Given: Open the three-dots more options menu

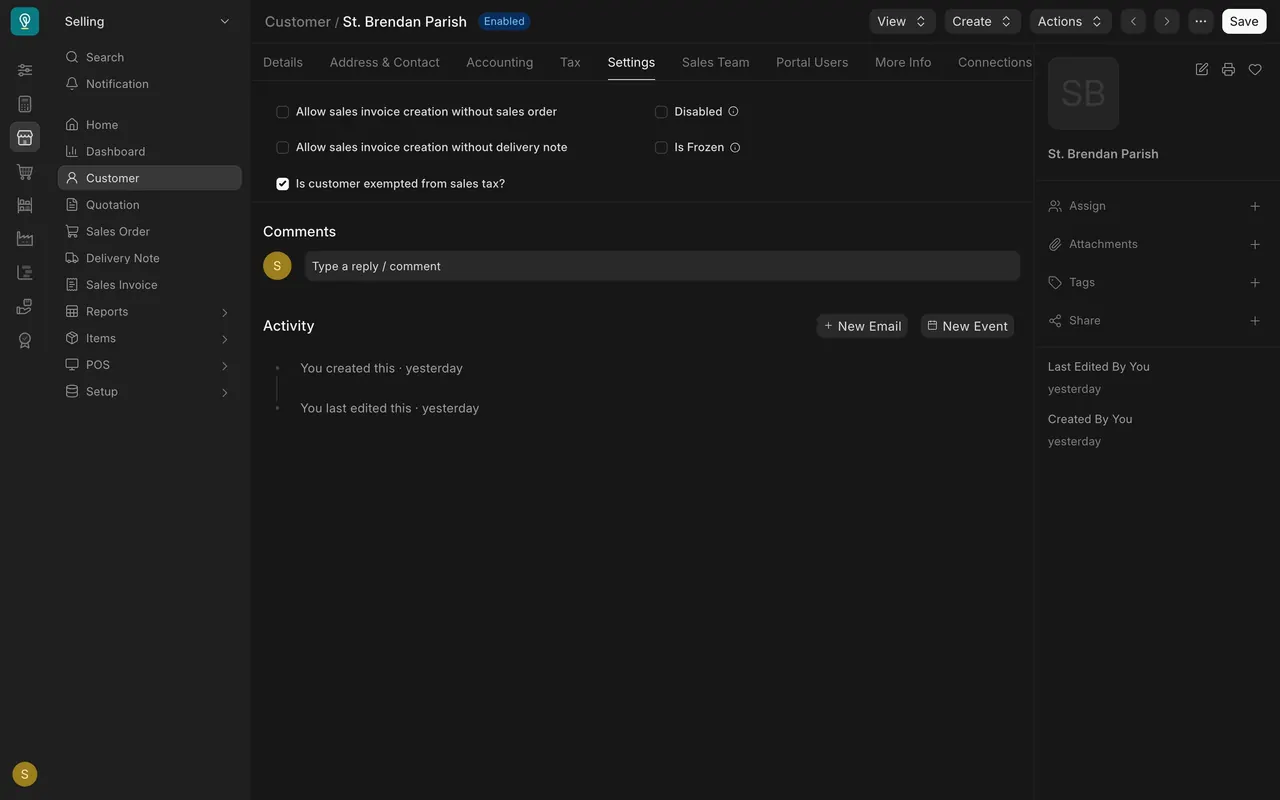Looking at the screenshot, I should coord(1201,21).
